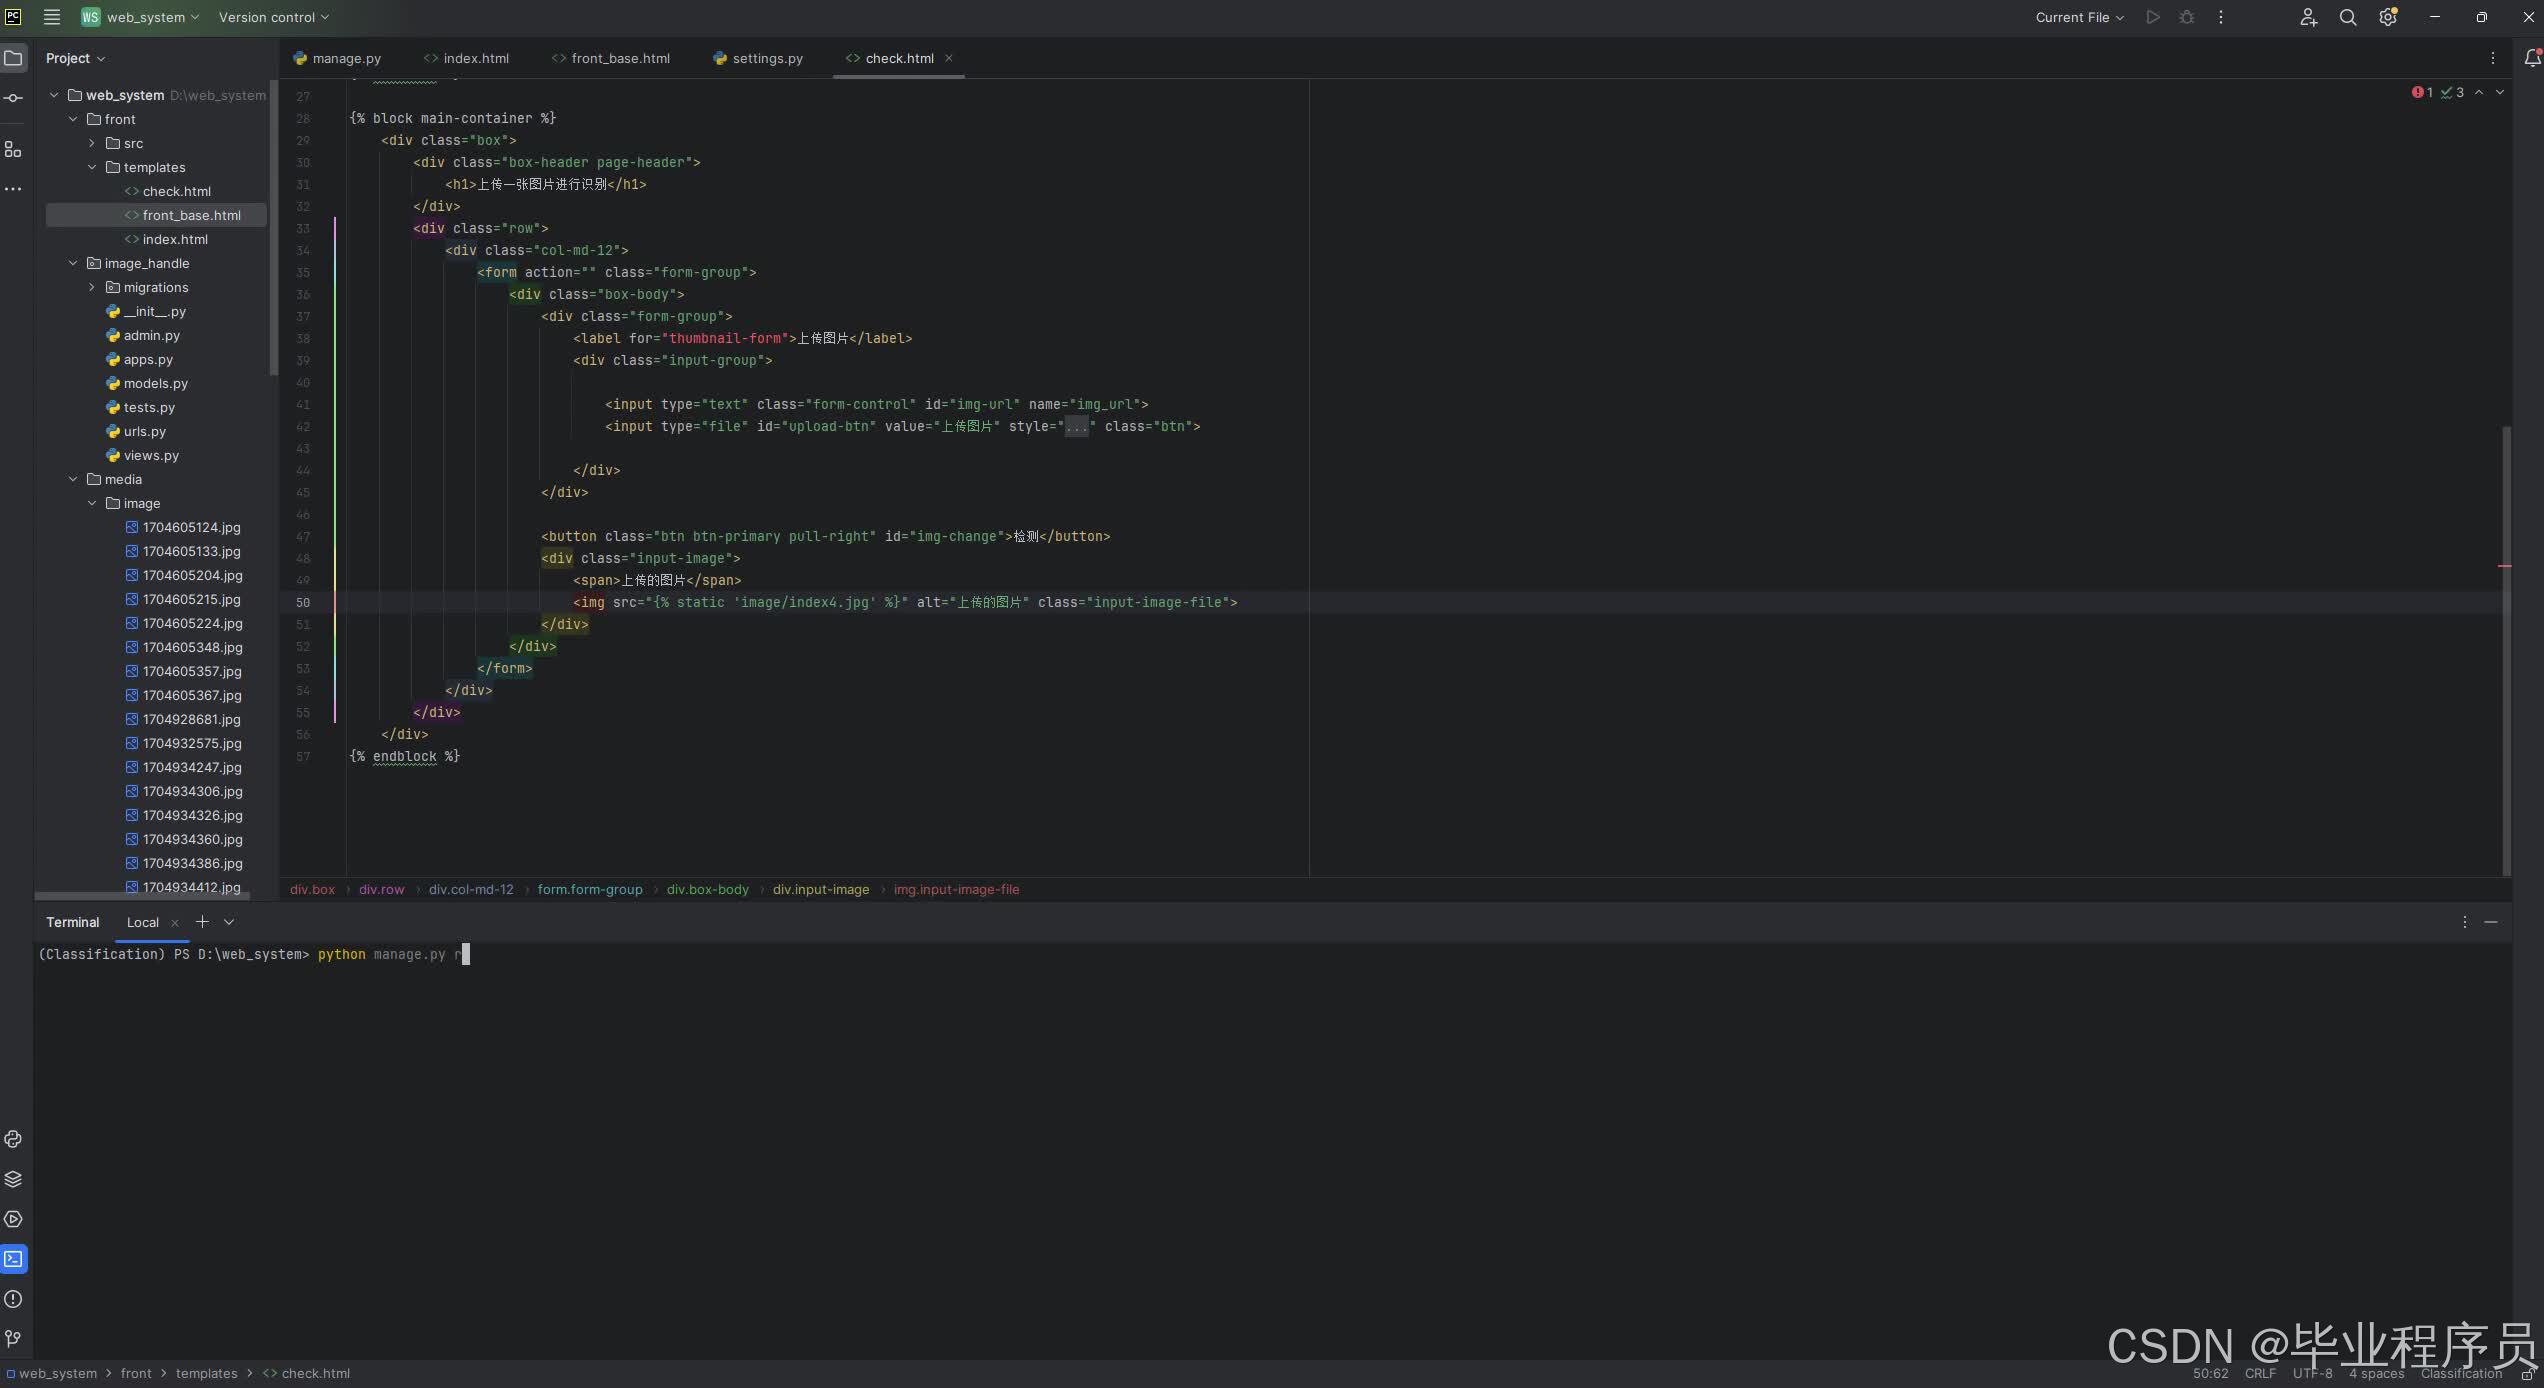Switch to the settings.py editor tab

point(766,58)
